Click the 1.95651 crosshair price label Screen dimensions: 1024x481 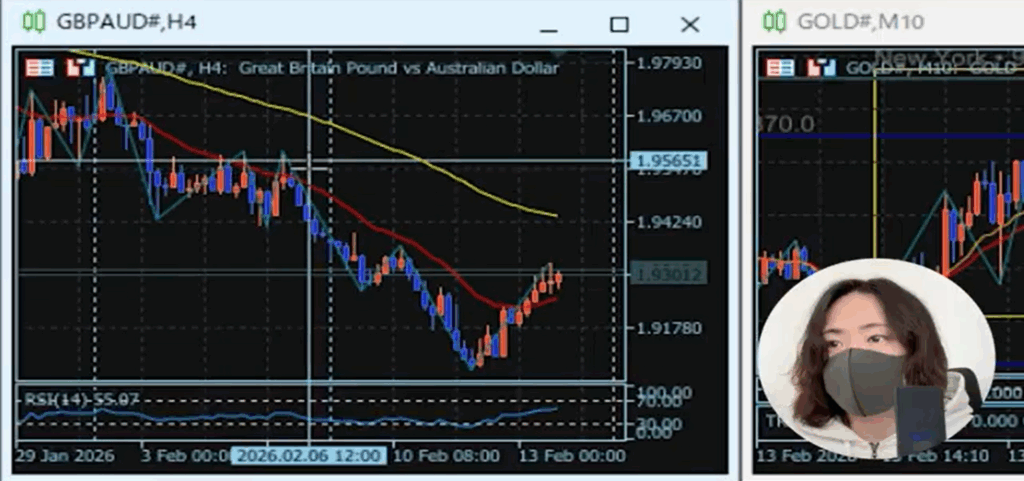pos(668,161)
